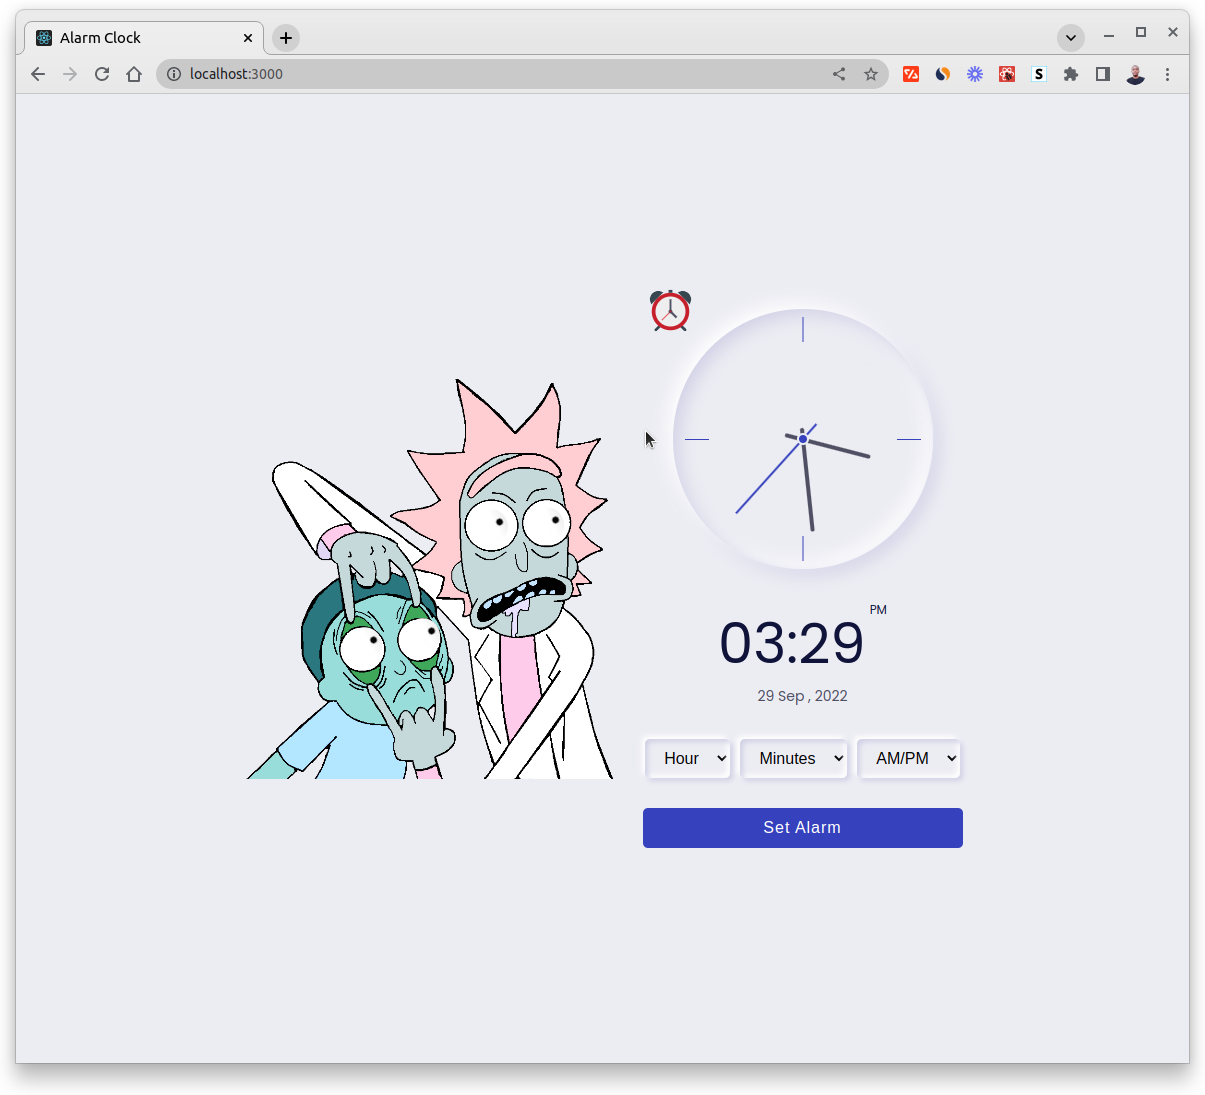This screenshot has height=1095, width=1205.
Task: Click the browser forward arrow
Action: point(70,74)
